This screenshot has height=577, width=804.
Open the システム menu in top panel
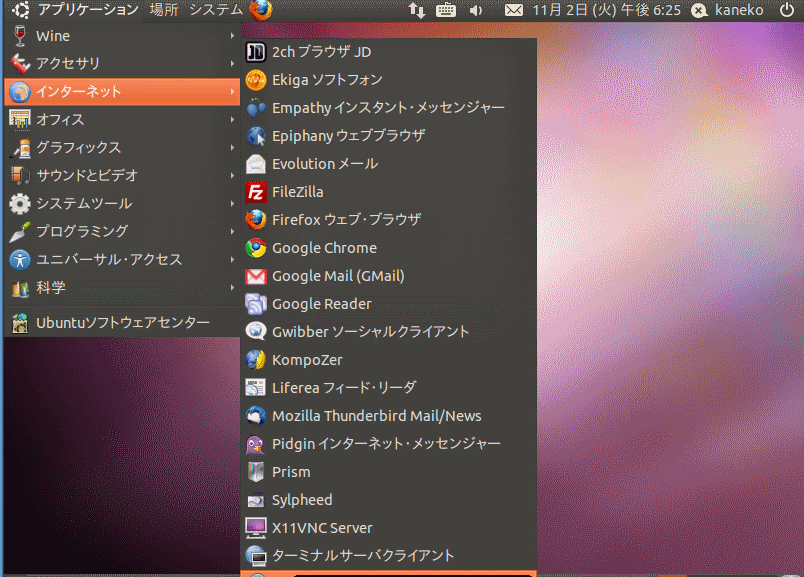coord(215,10)
